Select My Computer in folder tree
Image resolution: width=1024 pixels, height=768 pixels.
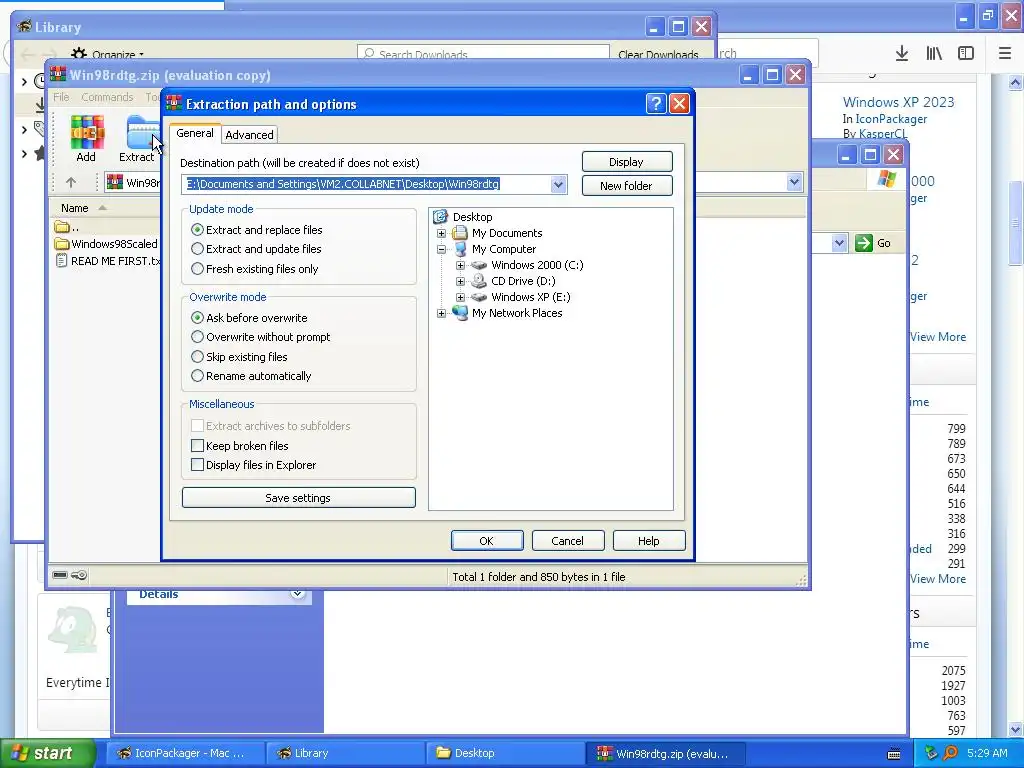pos(504,249)
